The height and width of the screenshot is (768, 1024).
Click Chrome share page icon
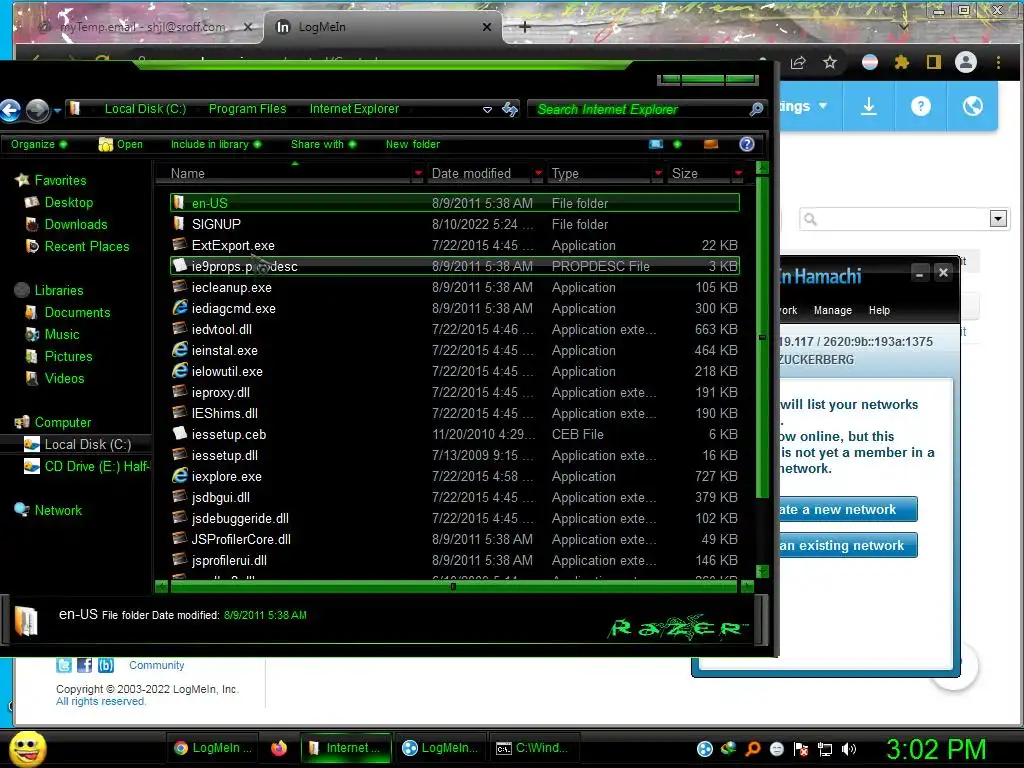tap(798, 63)
